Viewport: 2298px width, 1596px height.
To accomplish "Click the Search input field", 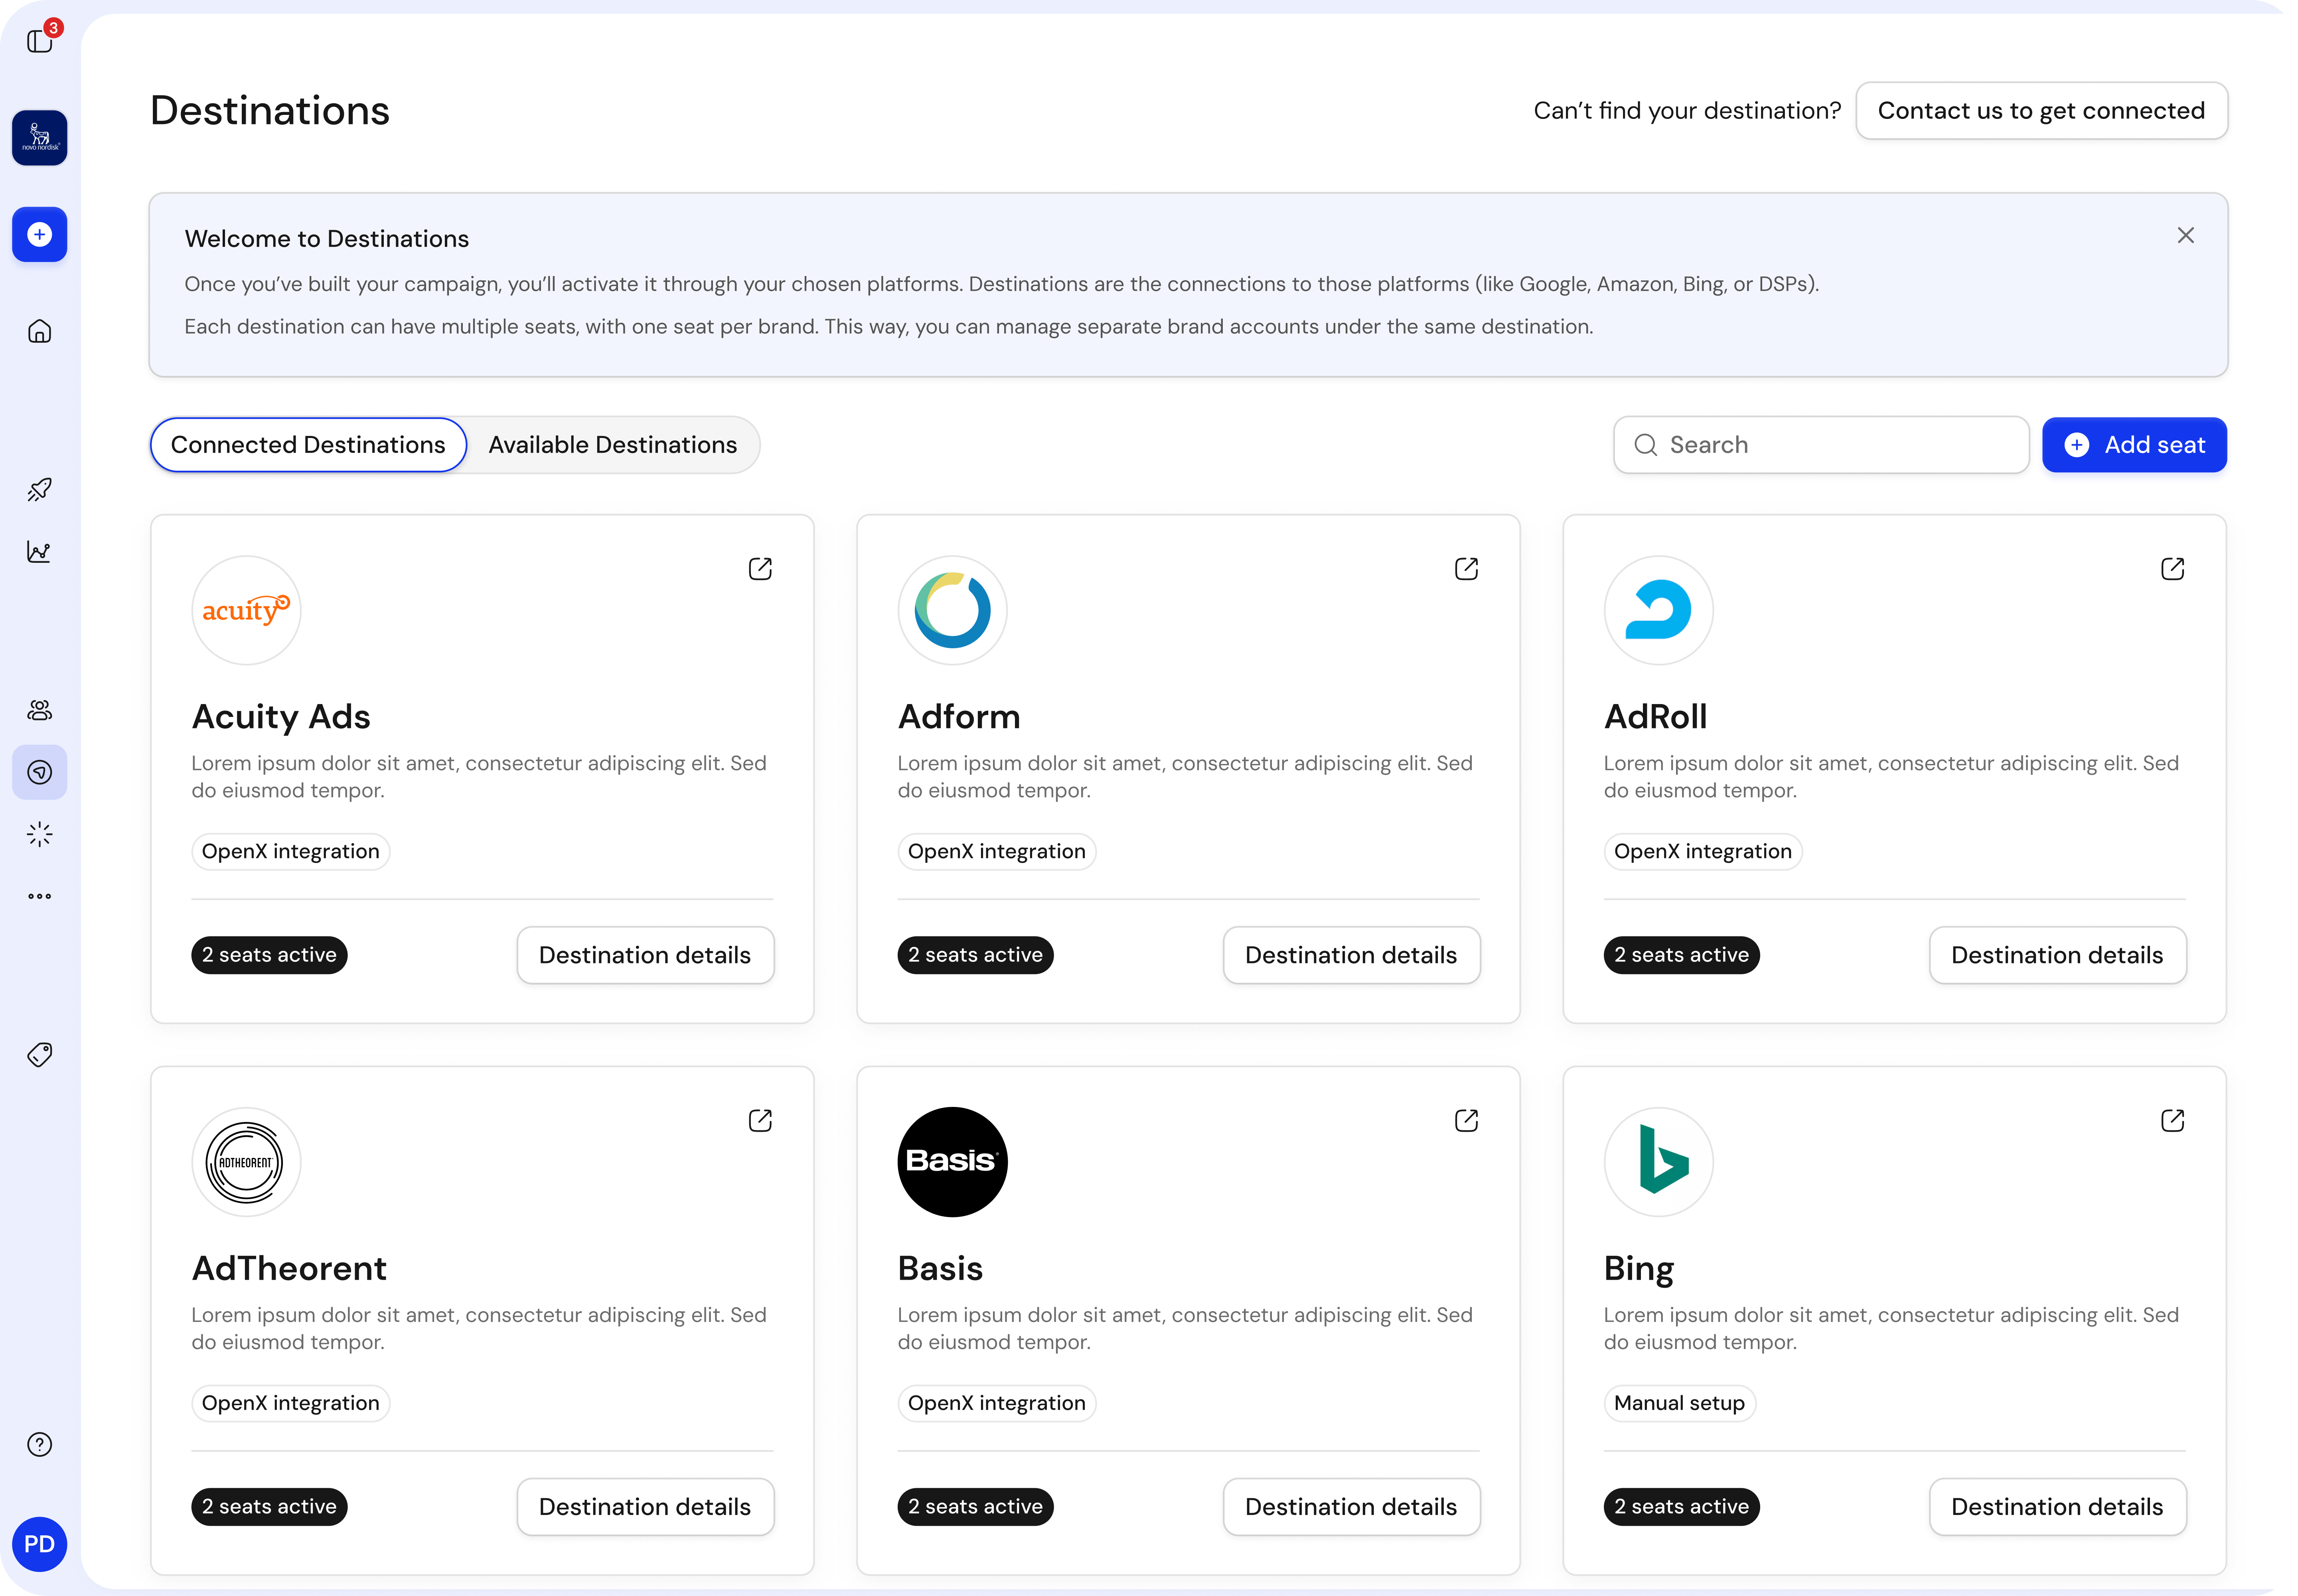I will coord(1821,445).
